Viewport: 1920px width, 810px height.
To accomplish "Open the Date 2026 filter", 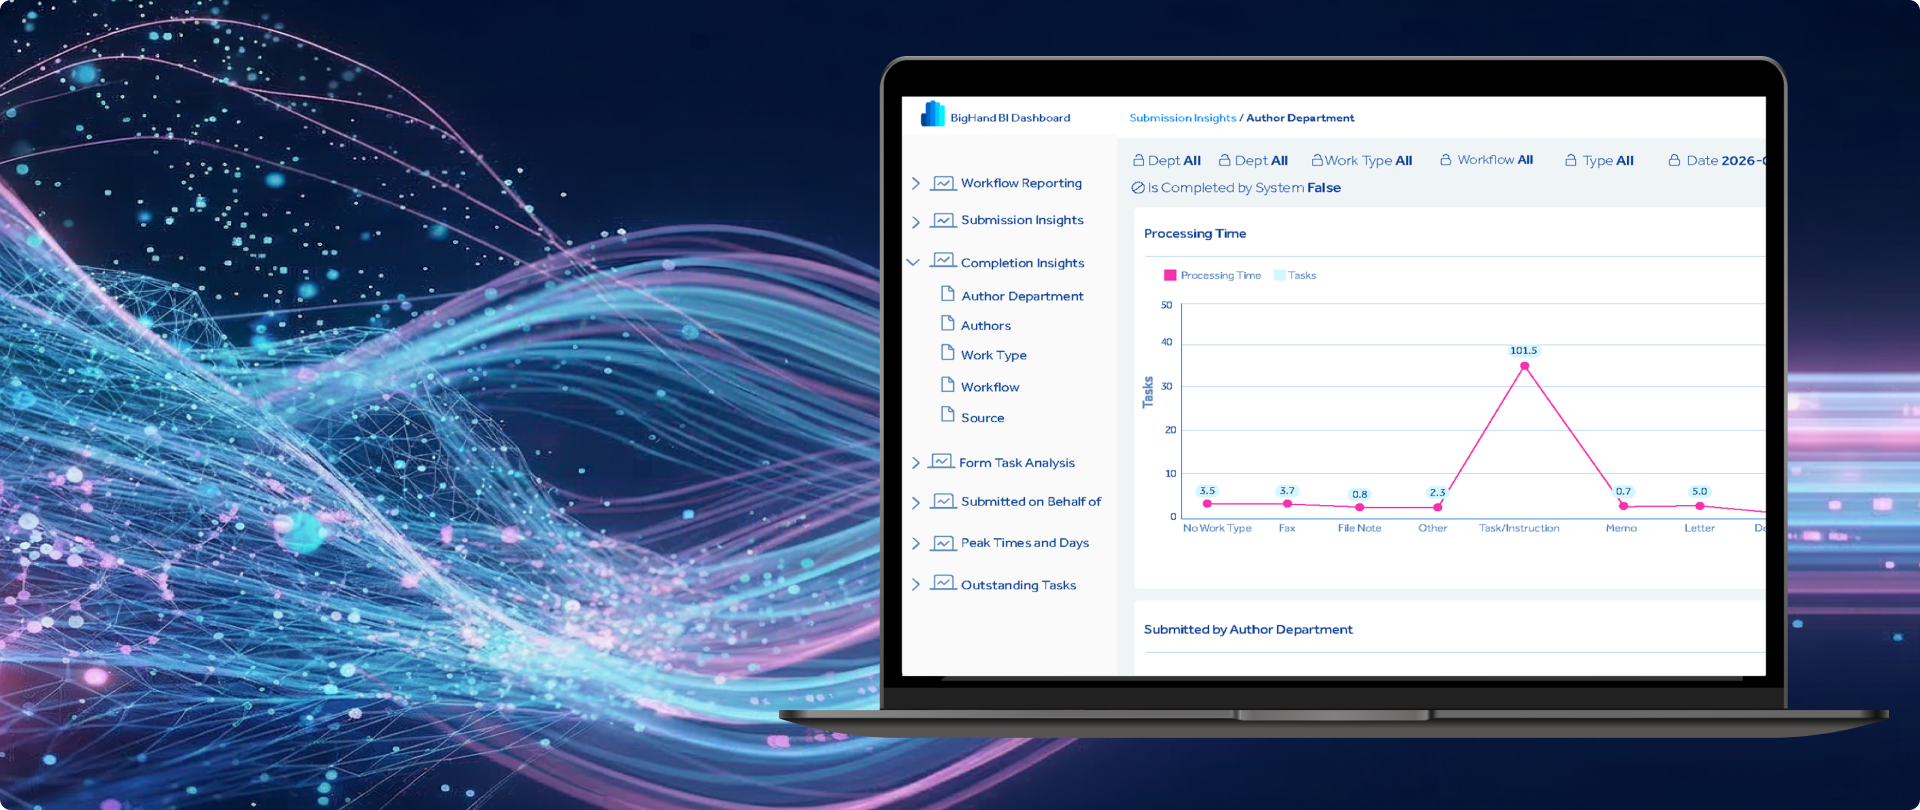I will (1717, 160).
